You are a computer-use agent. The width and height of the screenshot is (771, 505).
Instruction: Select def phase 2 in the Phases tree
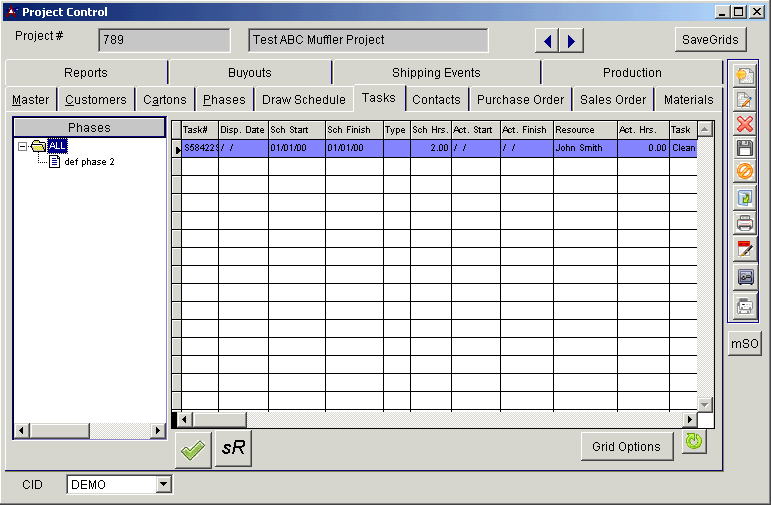[89, 162]
